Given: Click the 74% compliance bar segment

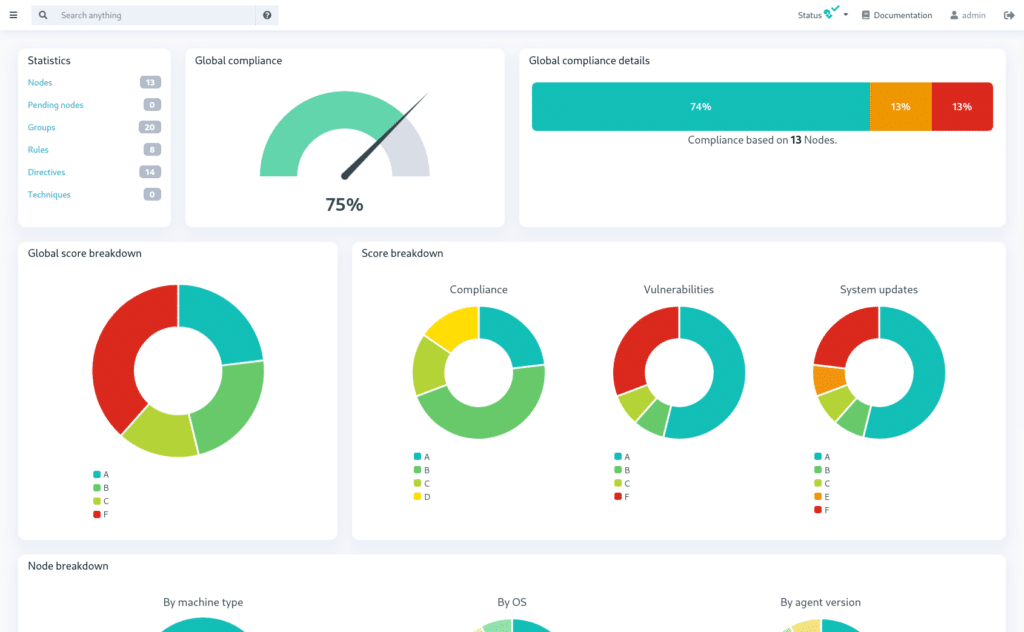Looking at the screenshot, I should click(701, 106).
